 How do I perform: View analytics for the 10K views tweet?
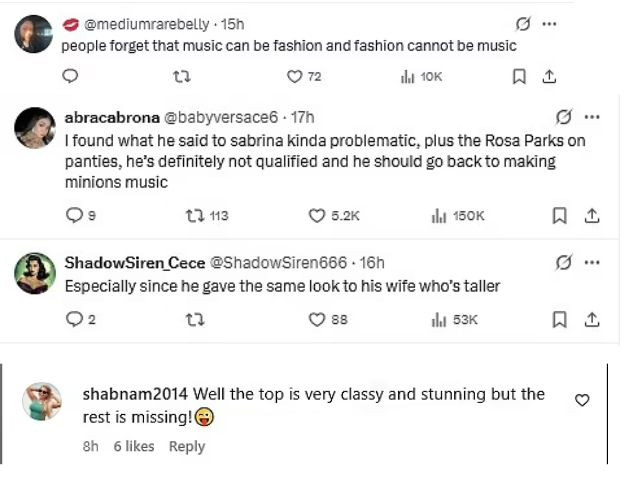tap(421, 76)
